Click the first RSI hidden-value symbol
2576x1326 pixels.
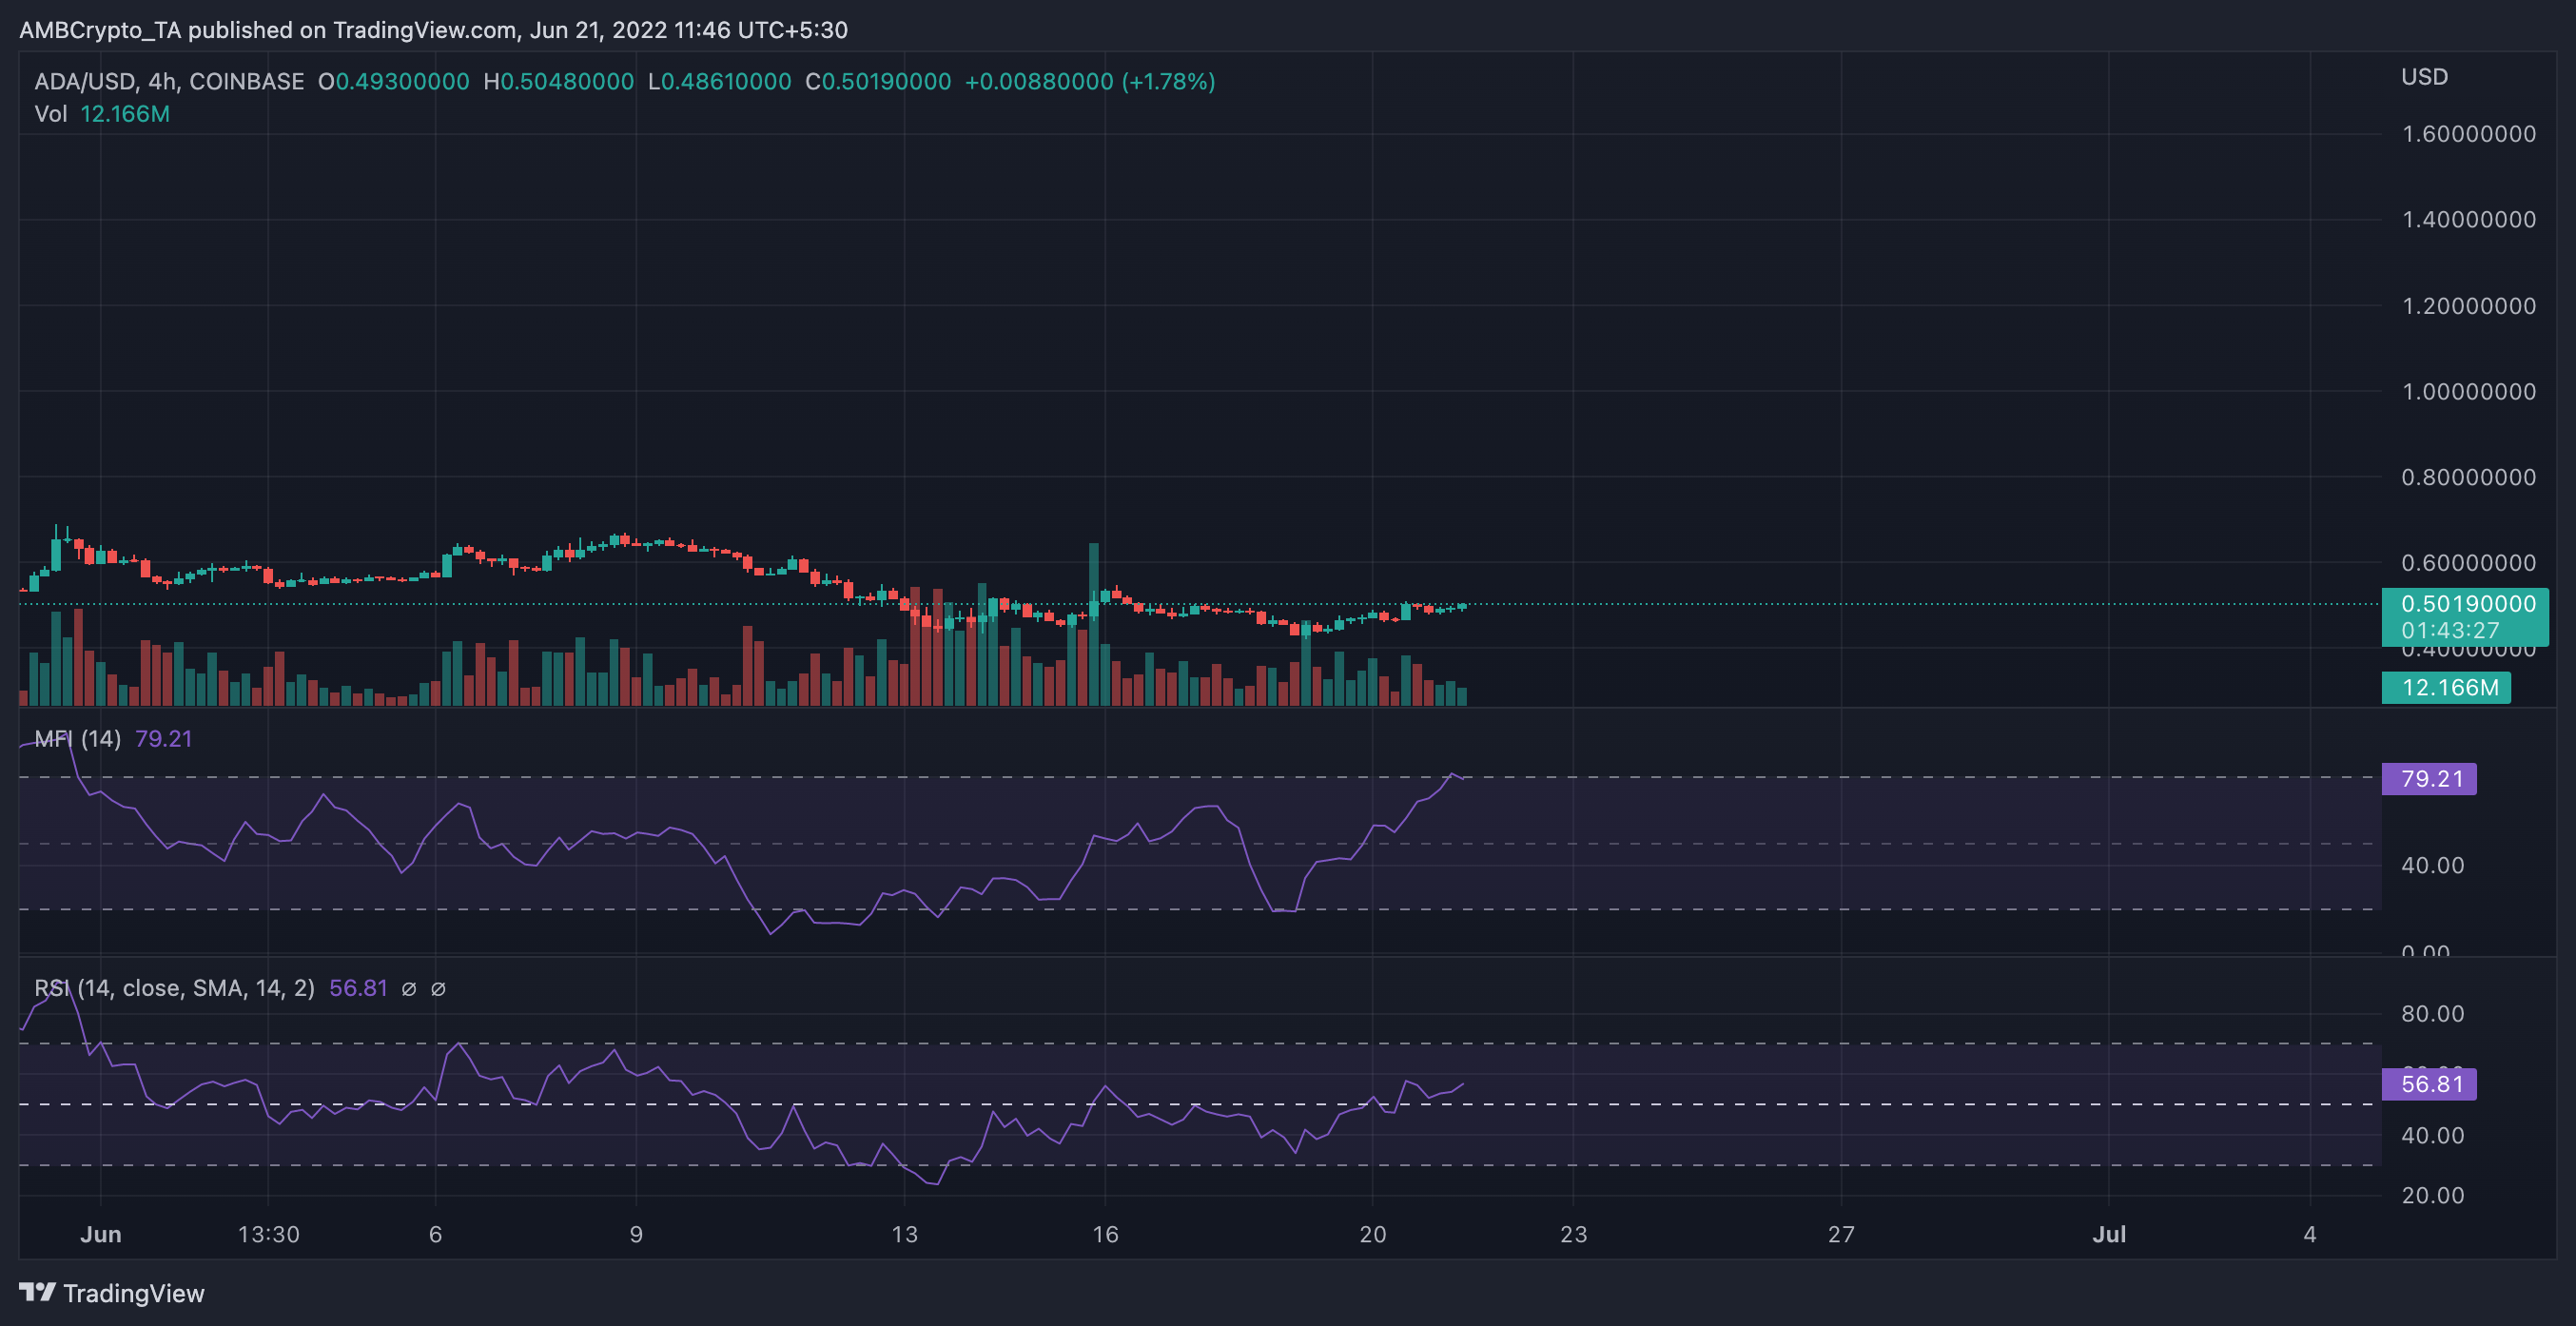pos(409,989)
